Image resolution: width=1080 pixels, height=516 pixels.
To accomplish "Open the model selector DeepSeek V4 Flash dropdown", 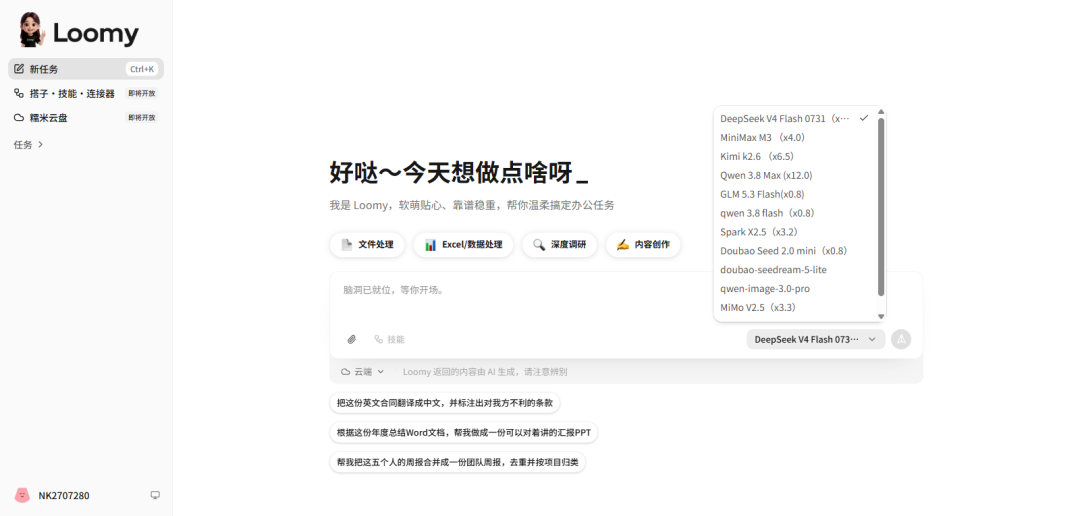I will click(816, 340).
